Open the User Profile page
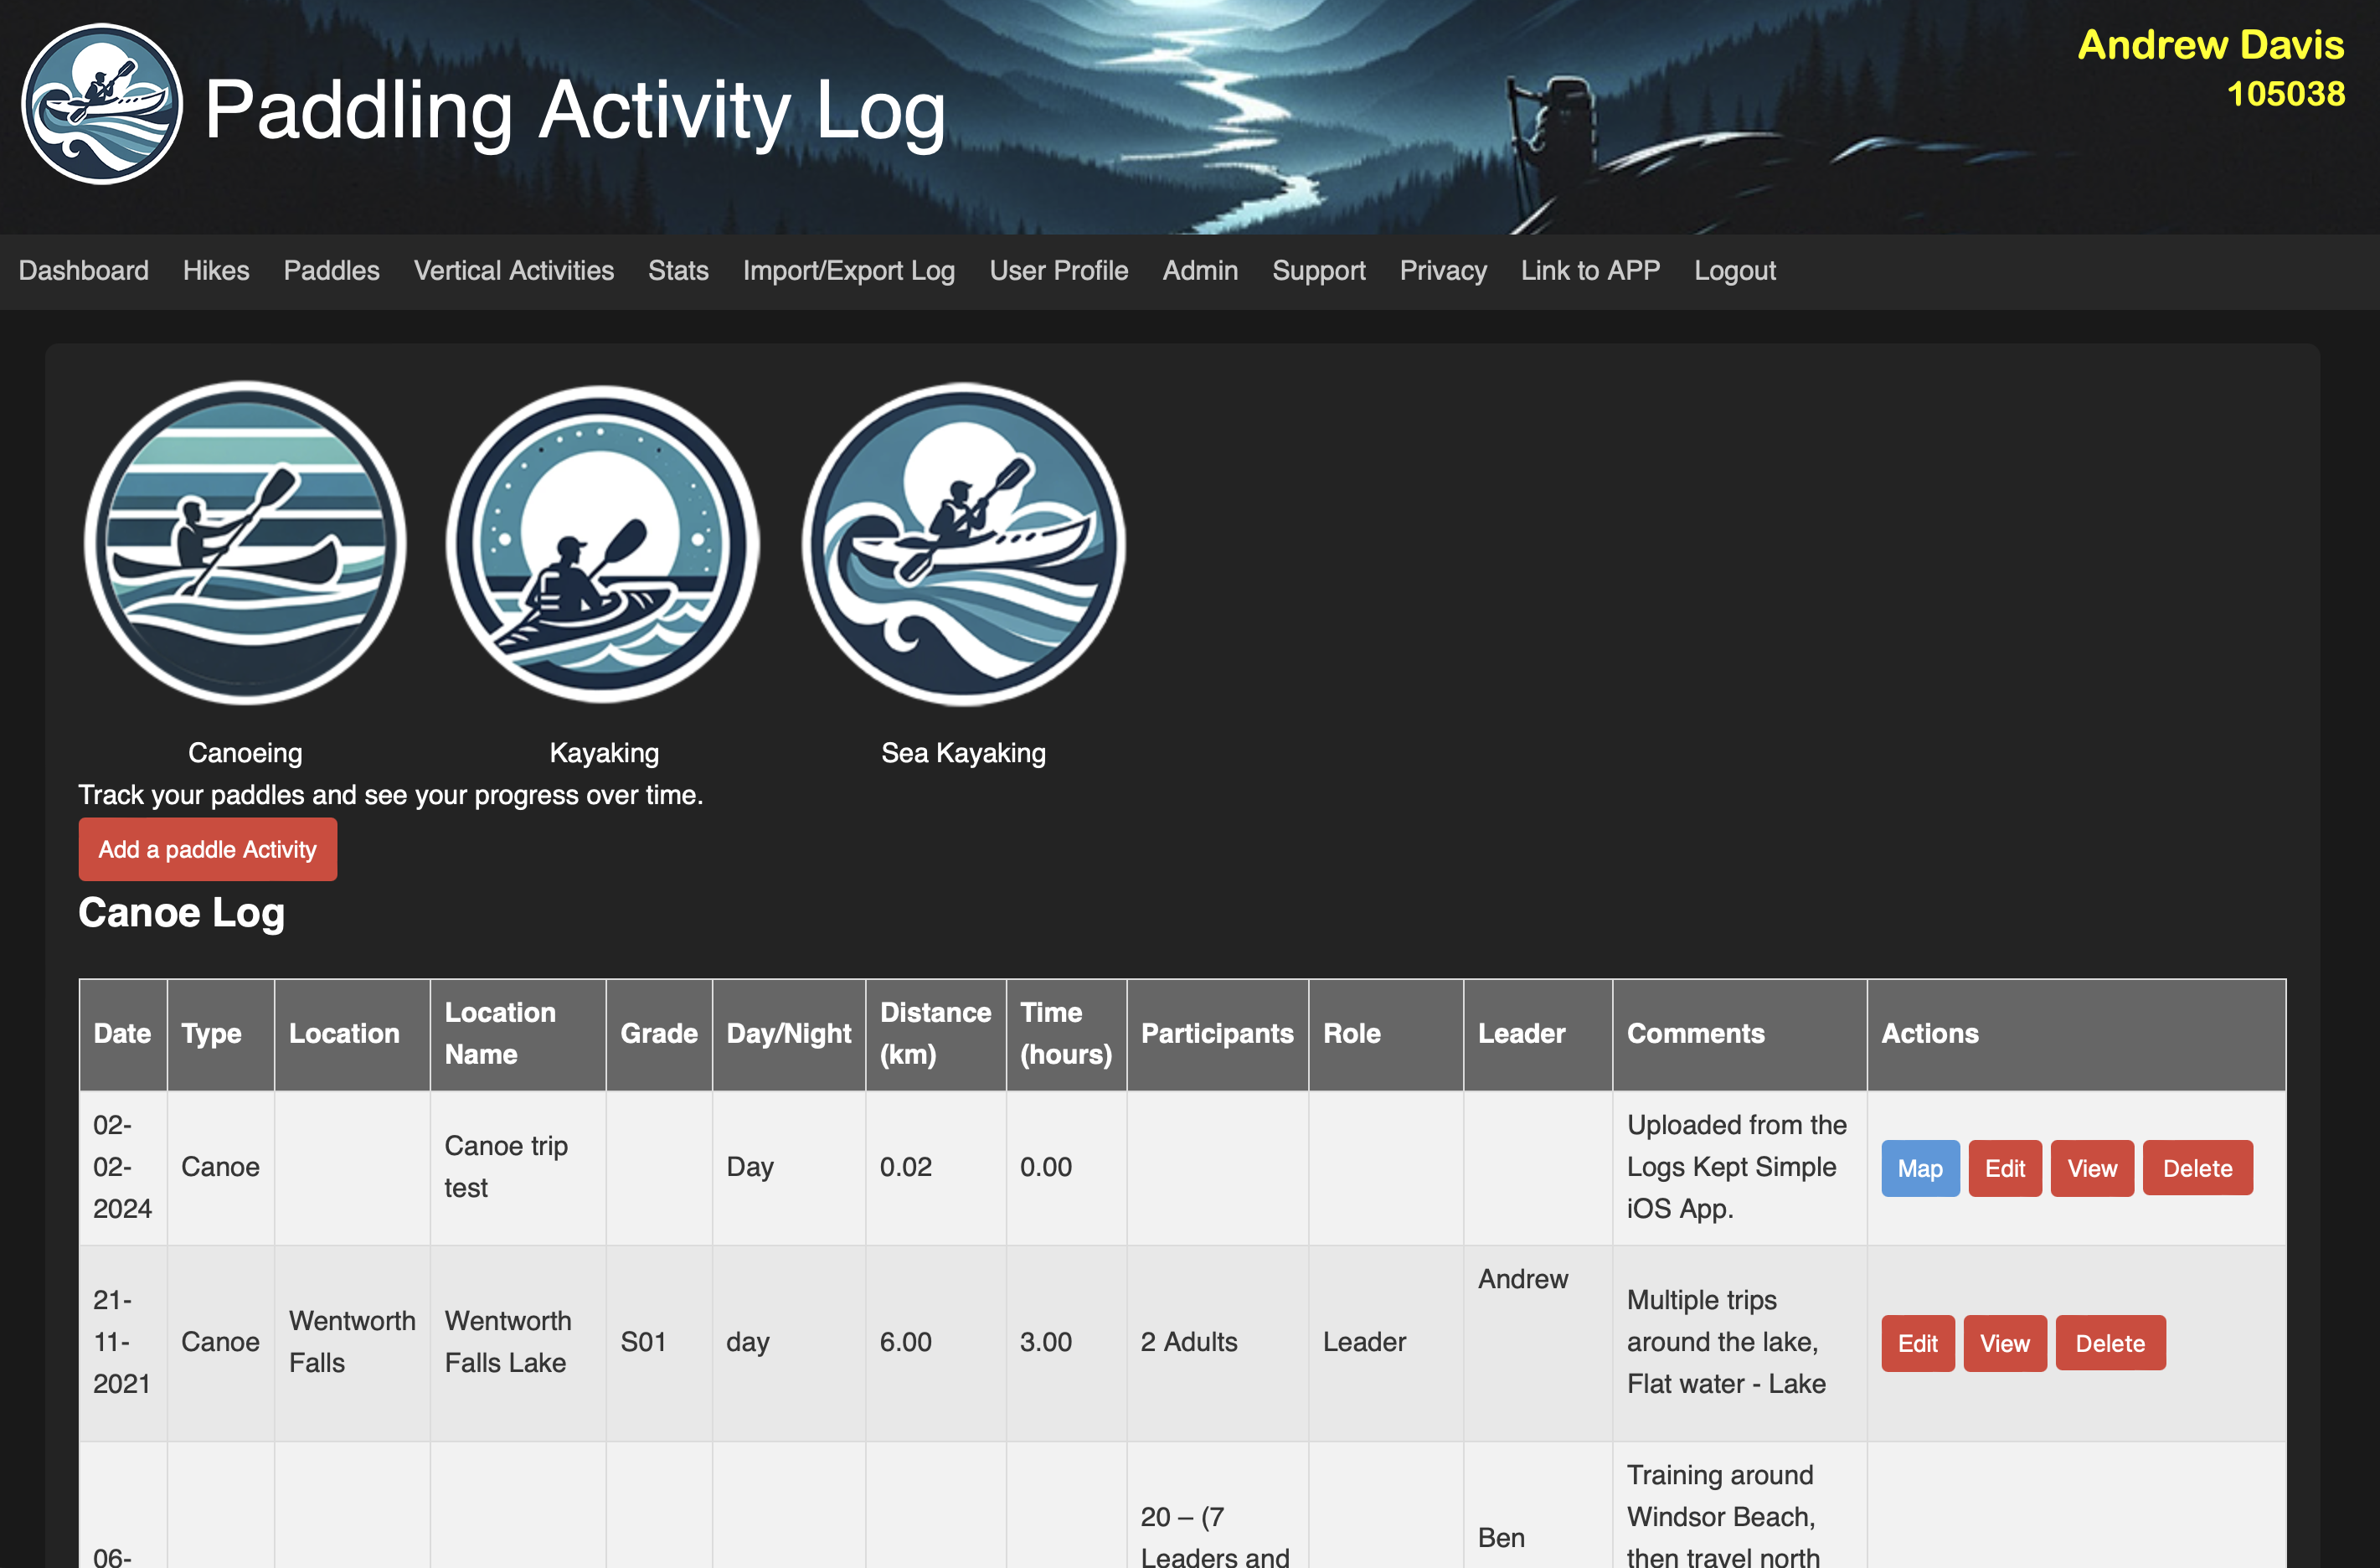 1059,271
